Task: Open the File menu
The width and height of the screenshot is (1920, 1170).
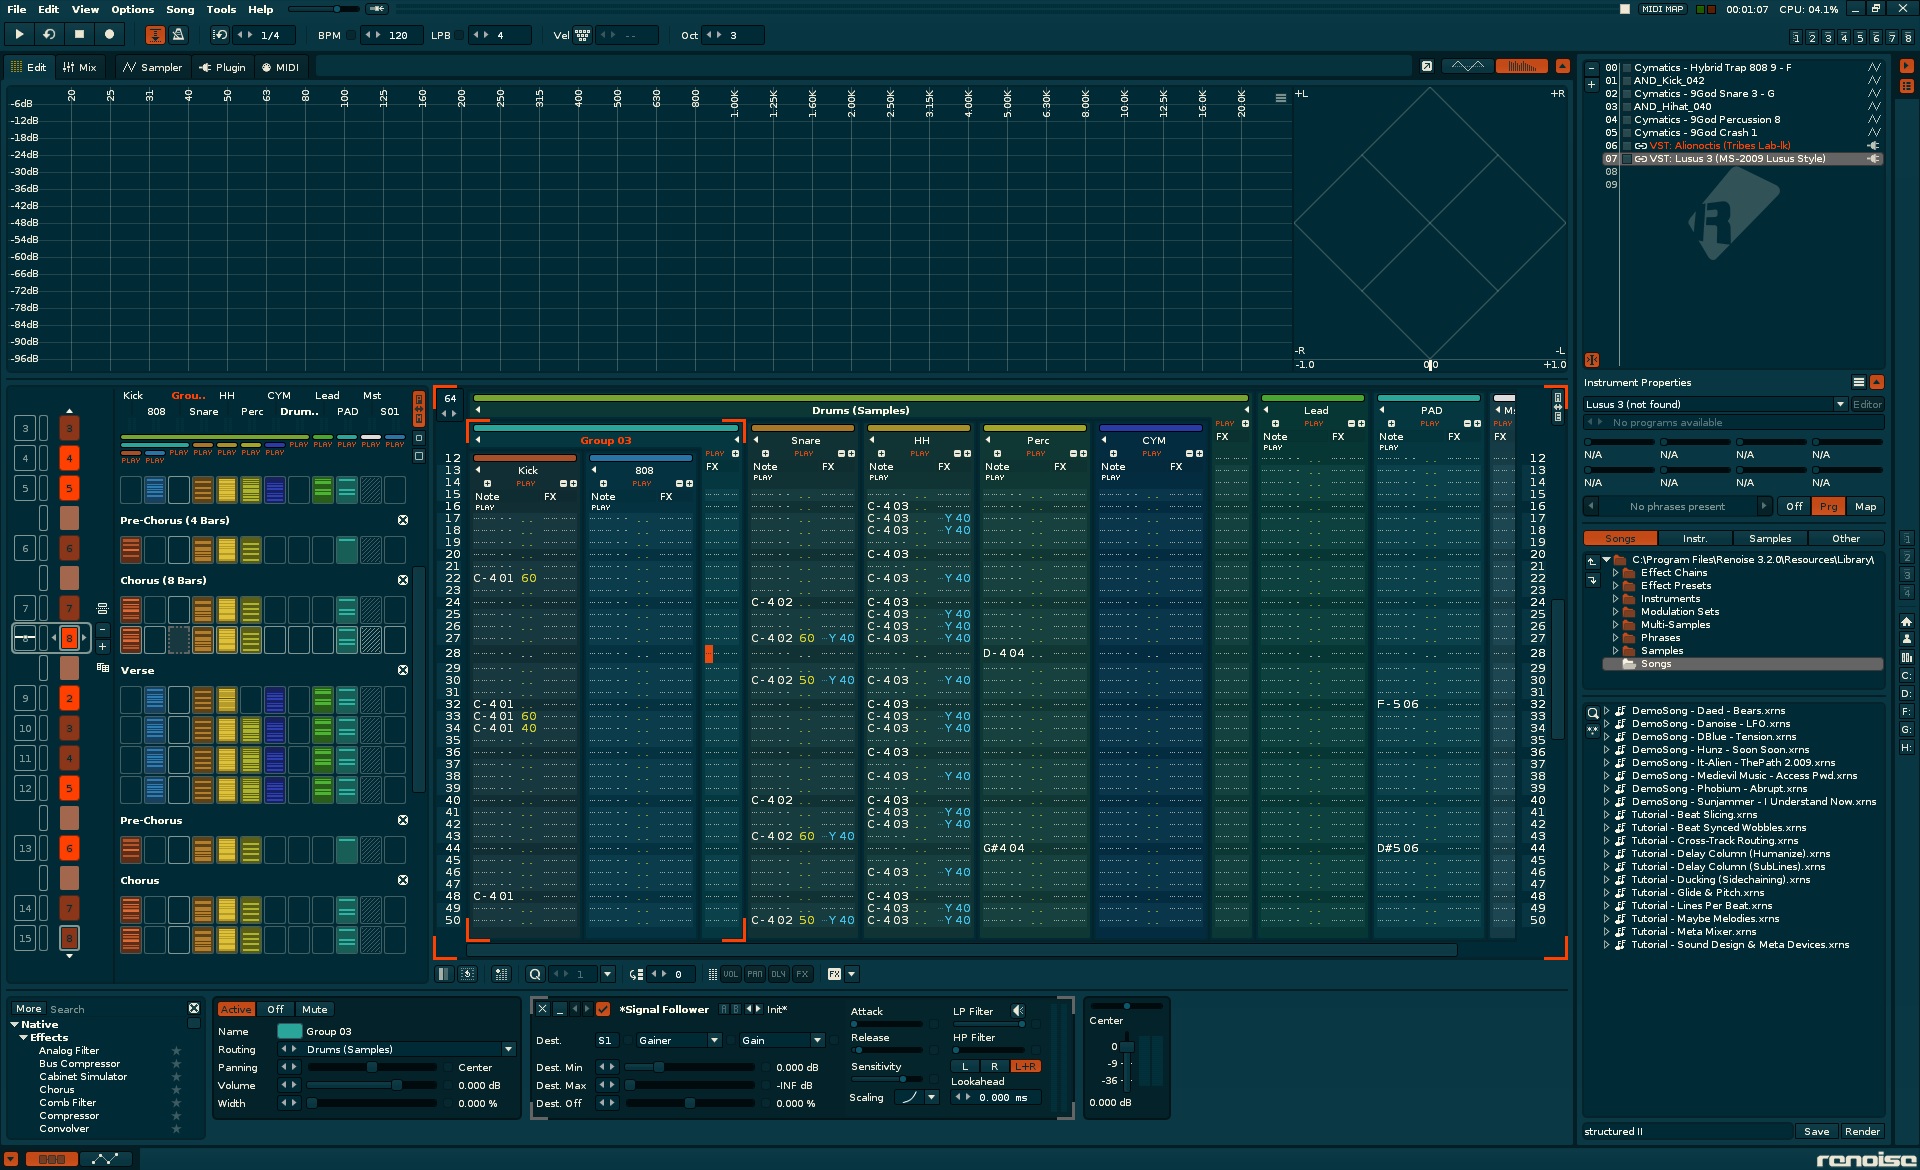Action: (x=17, y=9)
